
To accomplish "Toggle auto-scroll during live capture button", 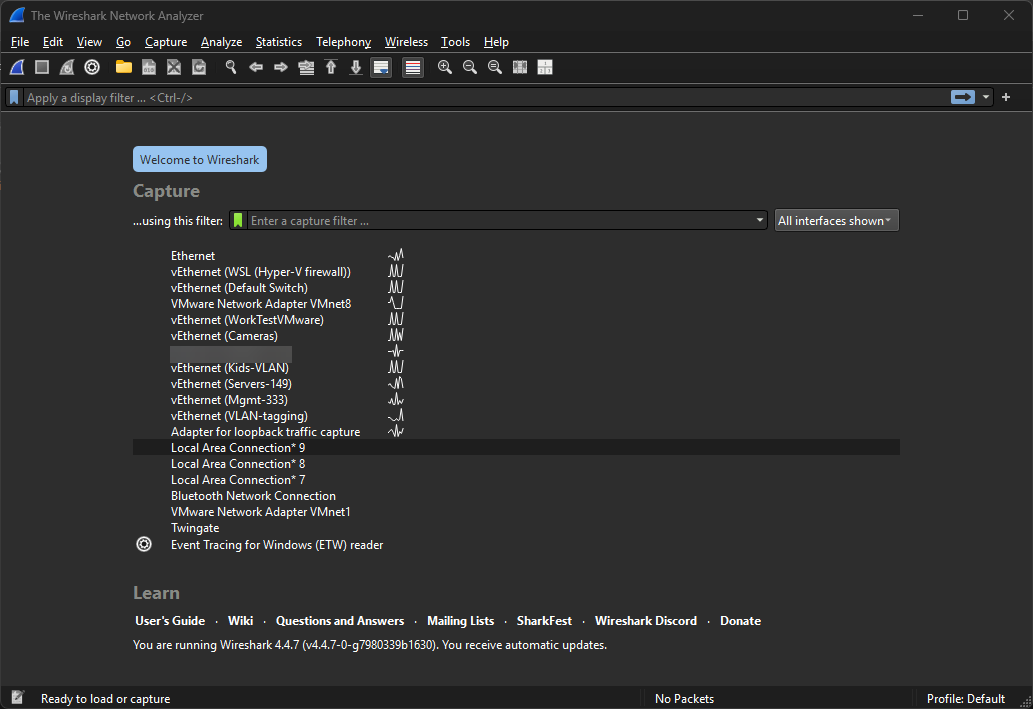I will click(381, 67).
